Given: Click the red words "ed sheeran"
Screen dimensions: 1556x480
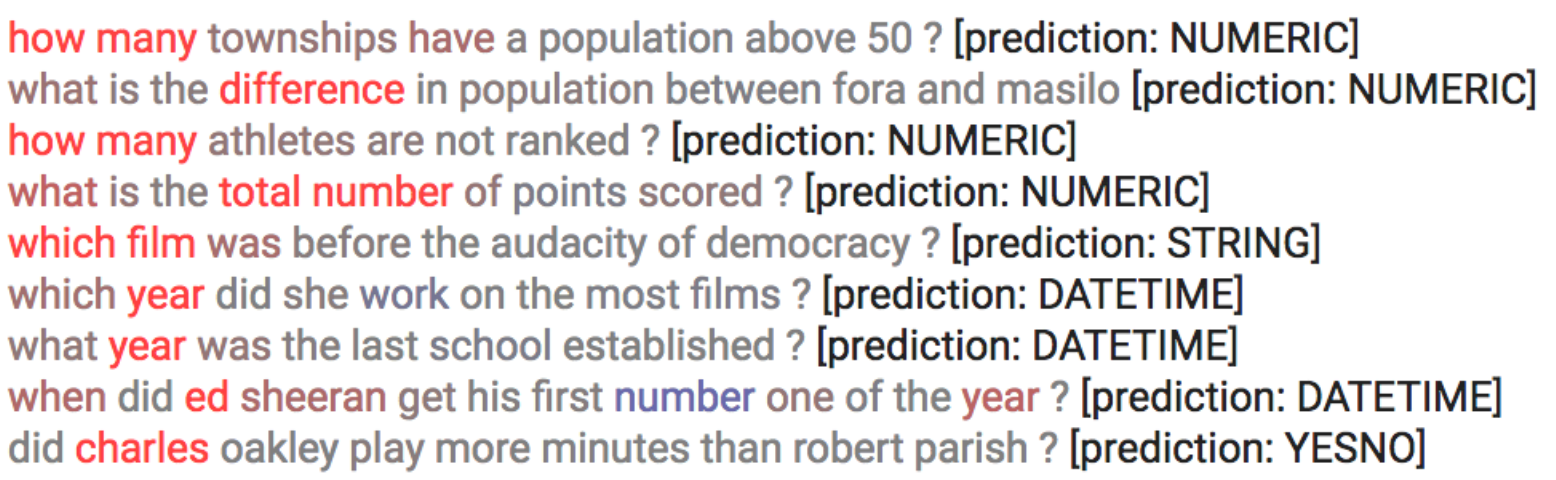Looking at the screenshot, I should tap(286, 399).
